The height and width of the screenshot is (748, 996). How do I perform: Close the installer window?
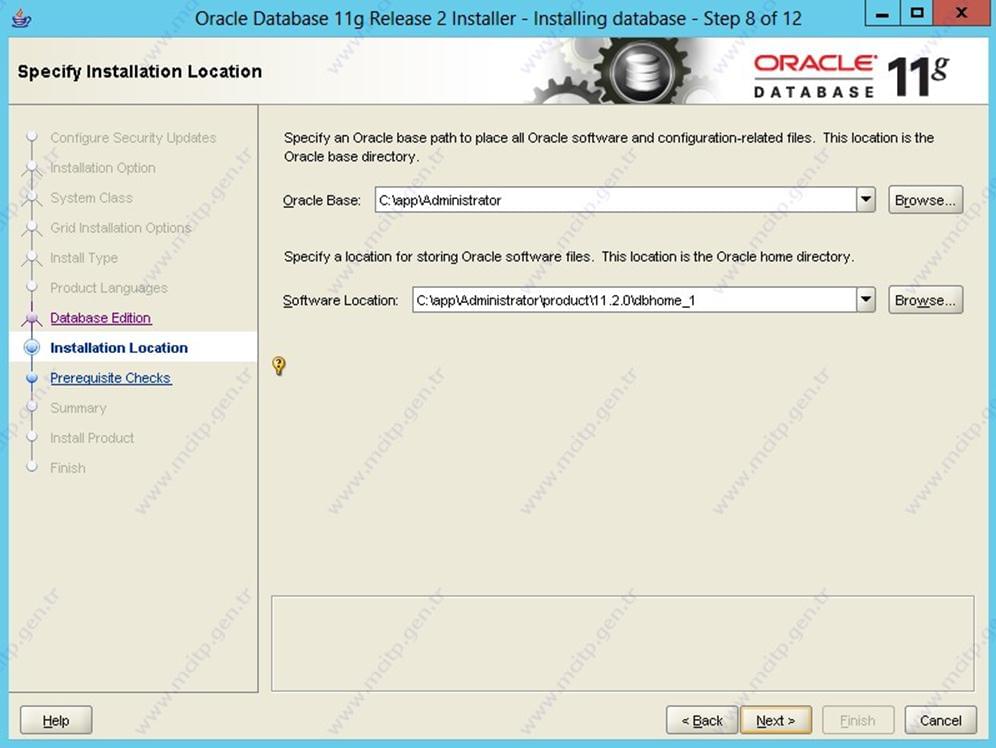961,13
